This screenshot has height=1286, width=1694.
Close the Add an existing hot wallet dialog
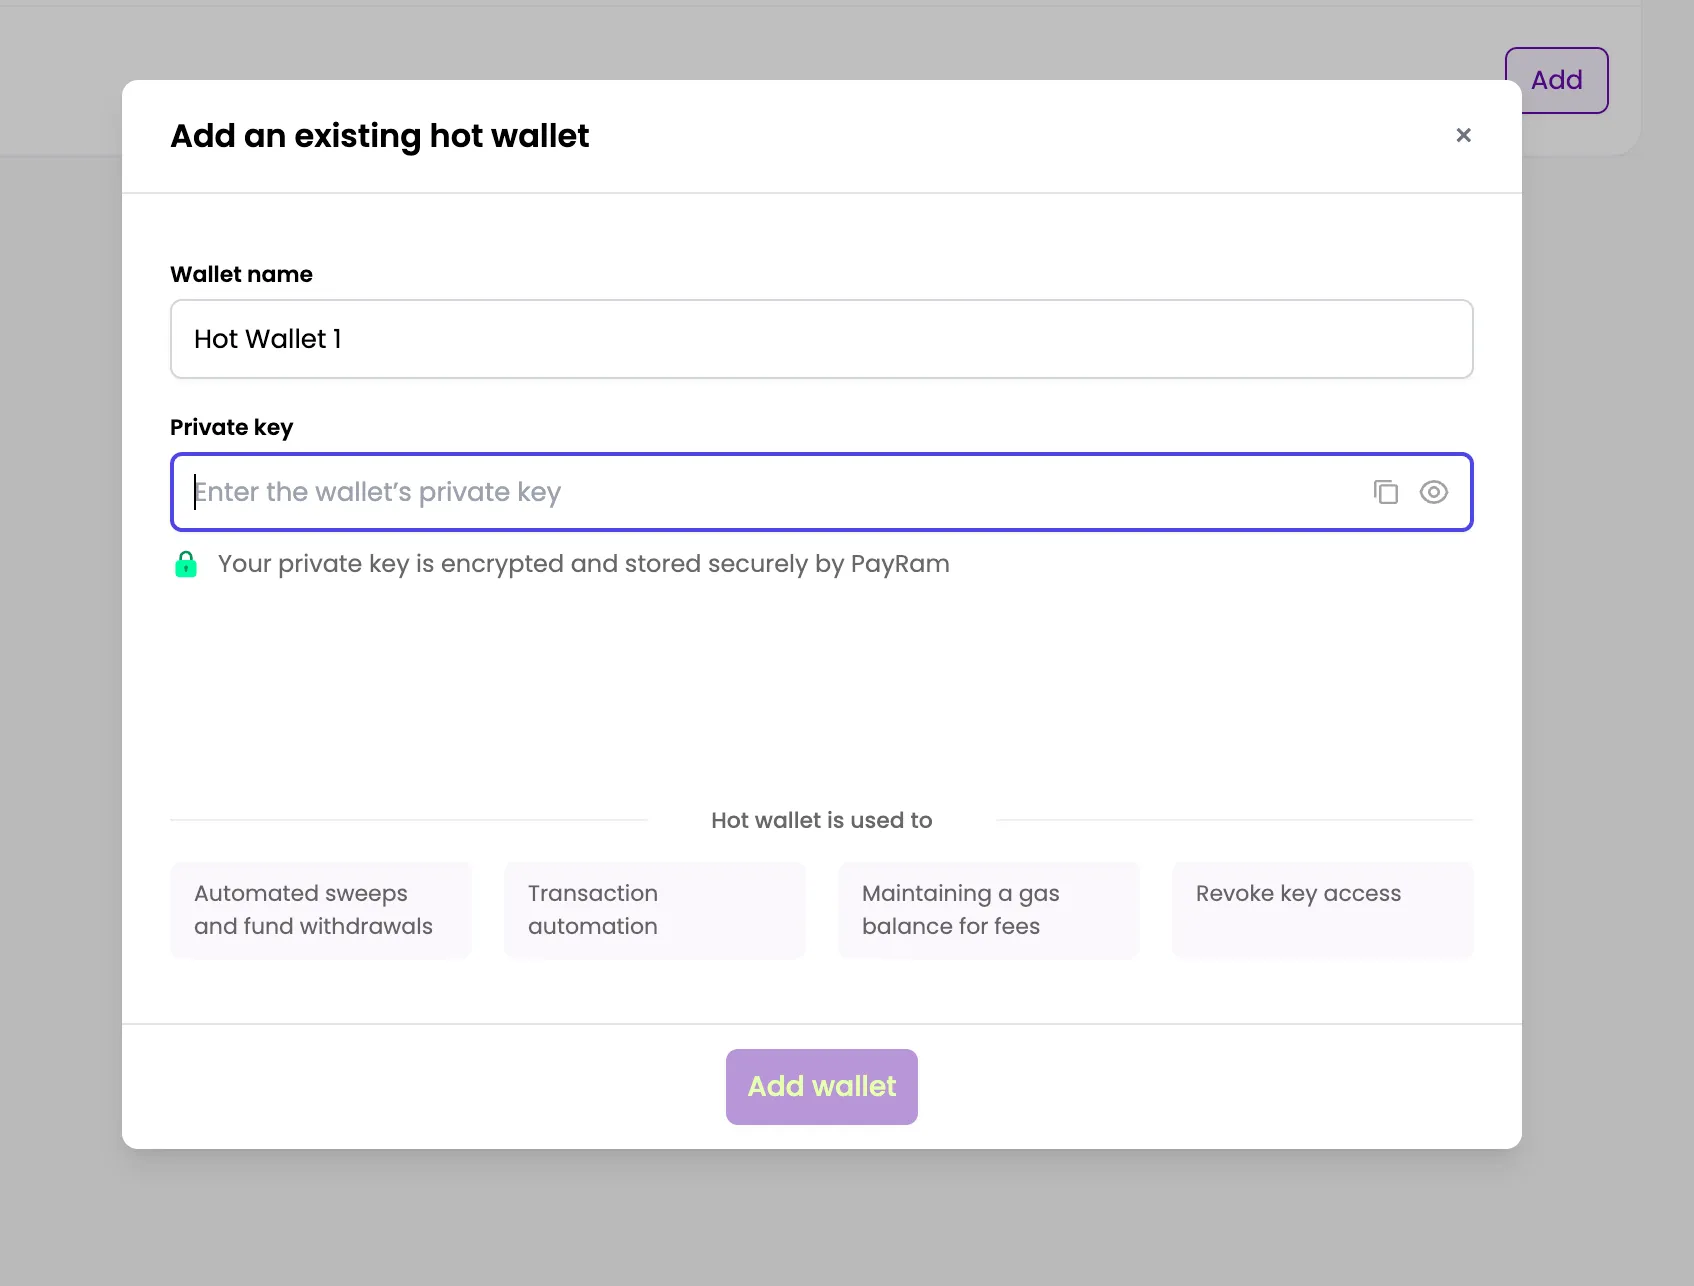(x=1463, y=135)
